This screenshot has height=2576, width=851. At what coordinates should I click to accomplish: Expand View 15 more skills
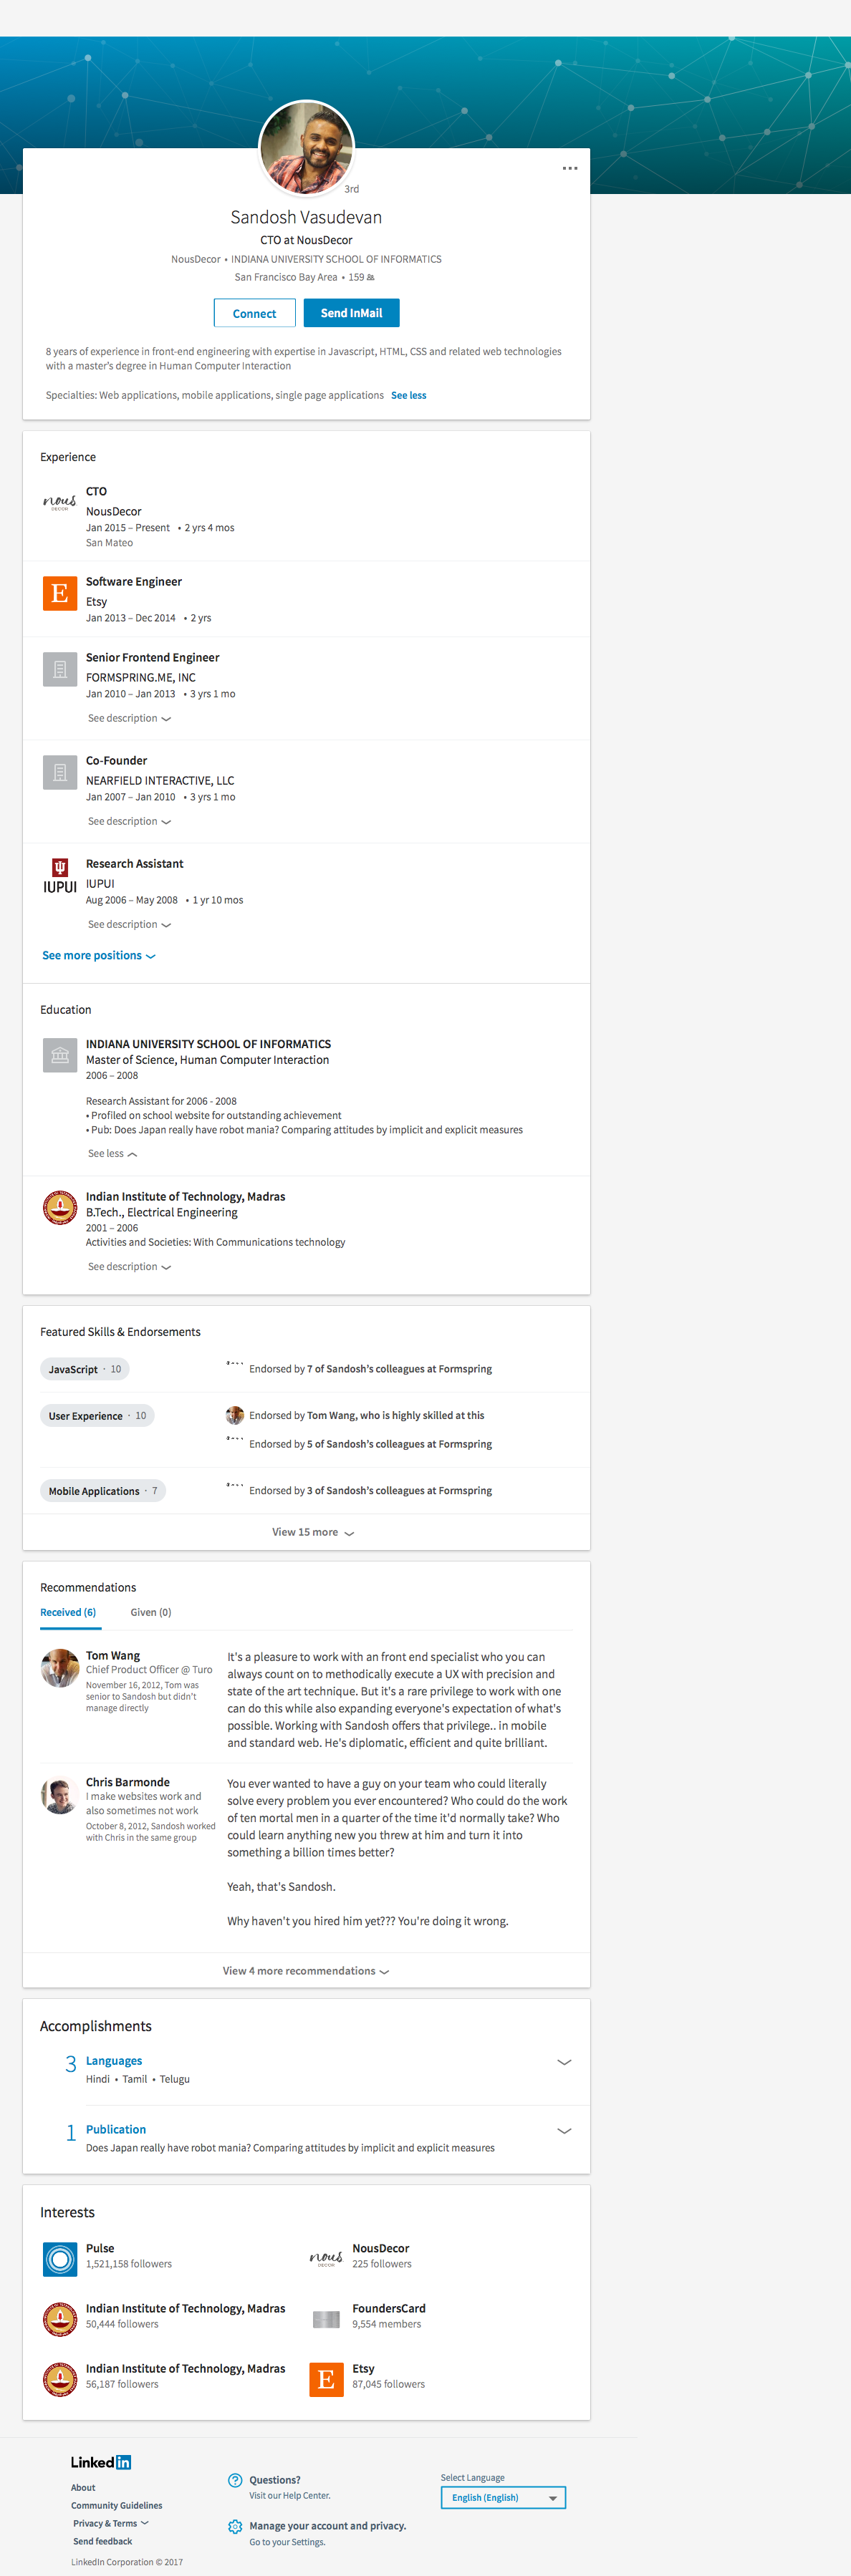[x=313, y=1532]
